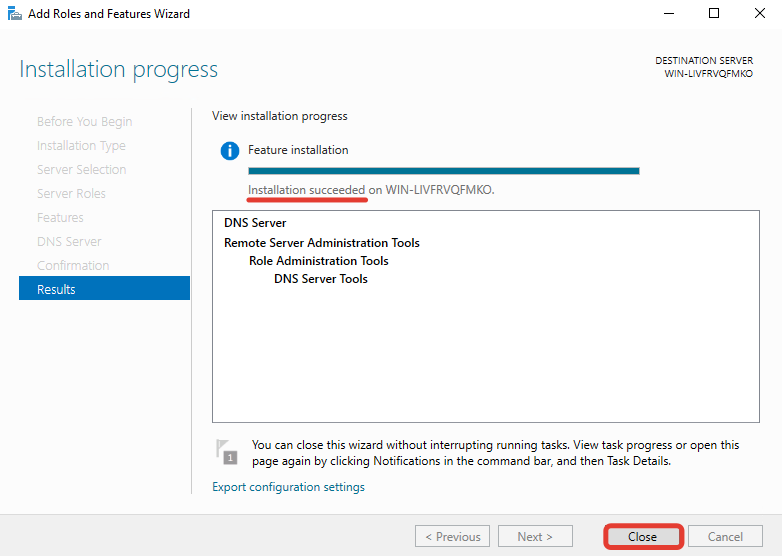Viewport: 782px width, 556px height.
Task: Select the DNS Server step in the sidebar
Action: click(x=69, y=241)
